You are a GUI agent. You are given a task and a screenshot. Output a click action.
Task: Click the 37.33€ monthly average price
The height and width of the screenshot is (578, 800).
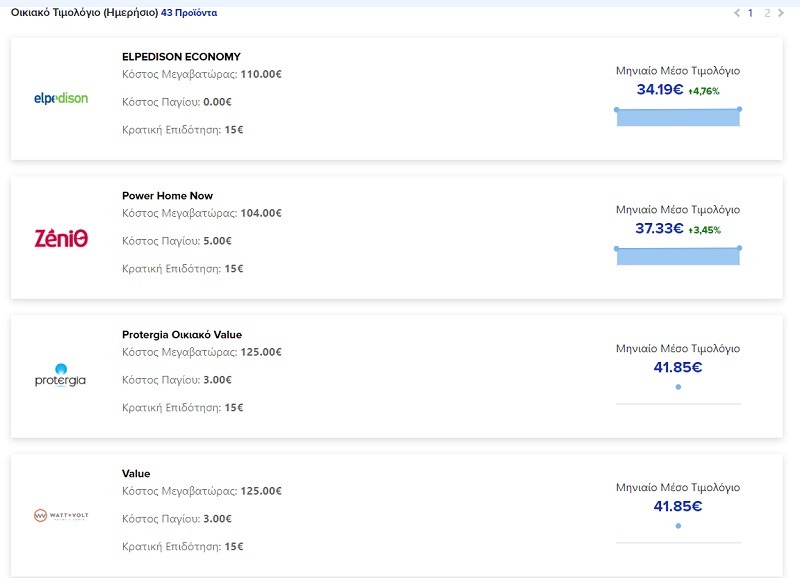pyautogui.click(x=659, y=229)
